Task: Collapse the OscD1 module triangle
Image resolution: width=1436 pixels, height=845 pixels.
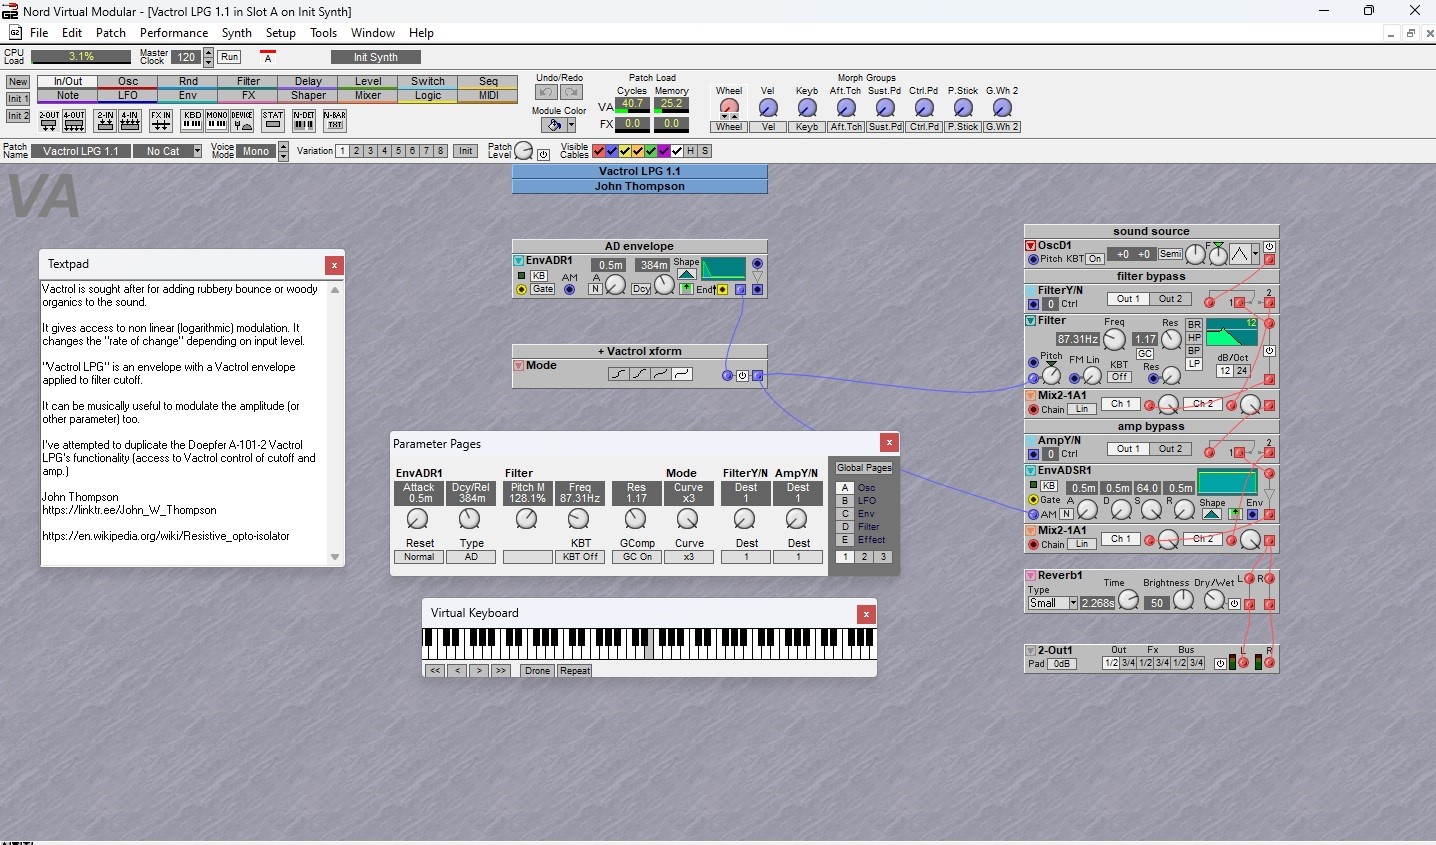Action: coord(1031,245)
